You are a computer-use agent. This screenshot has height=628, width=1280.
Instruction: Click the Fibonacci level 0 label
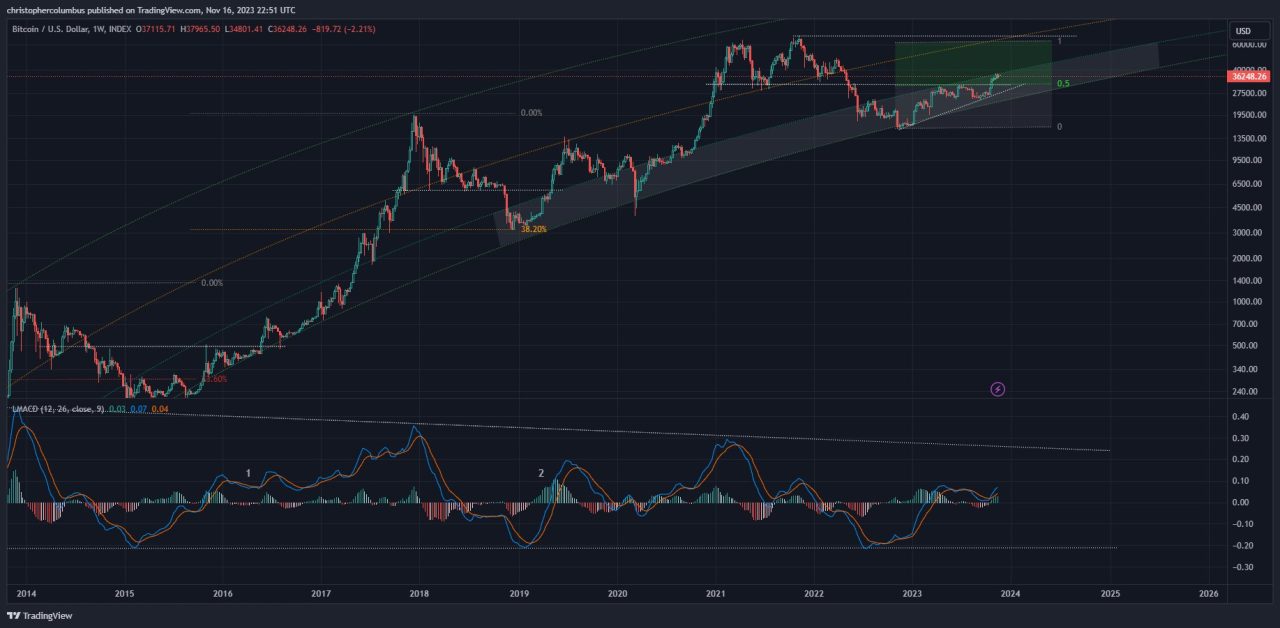pos(1059,127)
